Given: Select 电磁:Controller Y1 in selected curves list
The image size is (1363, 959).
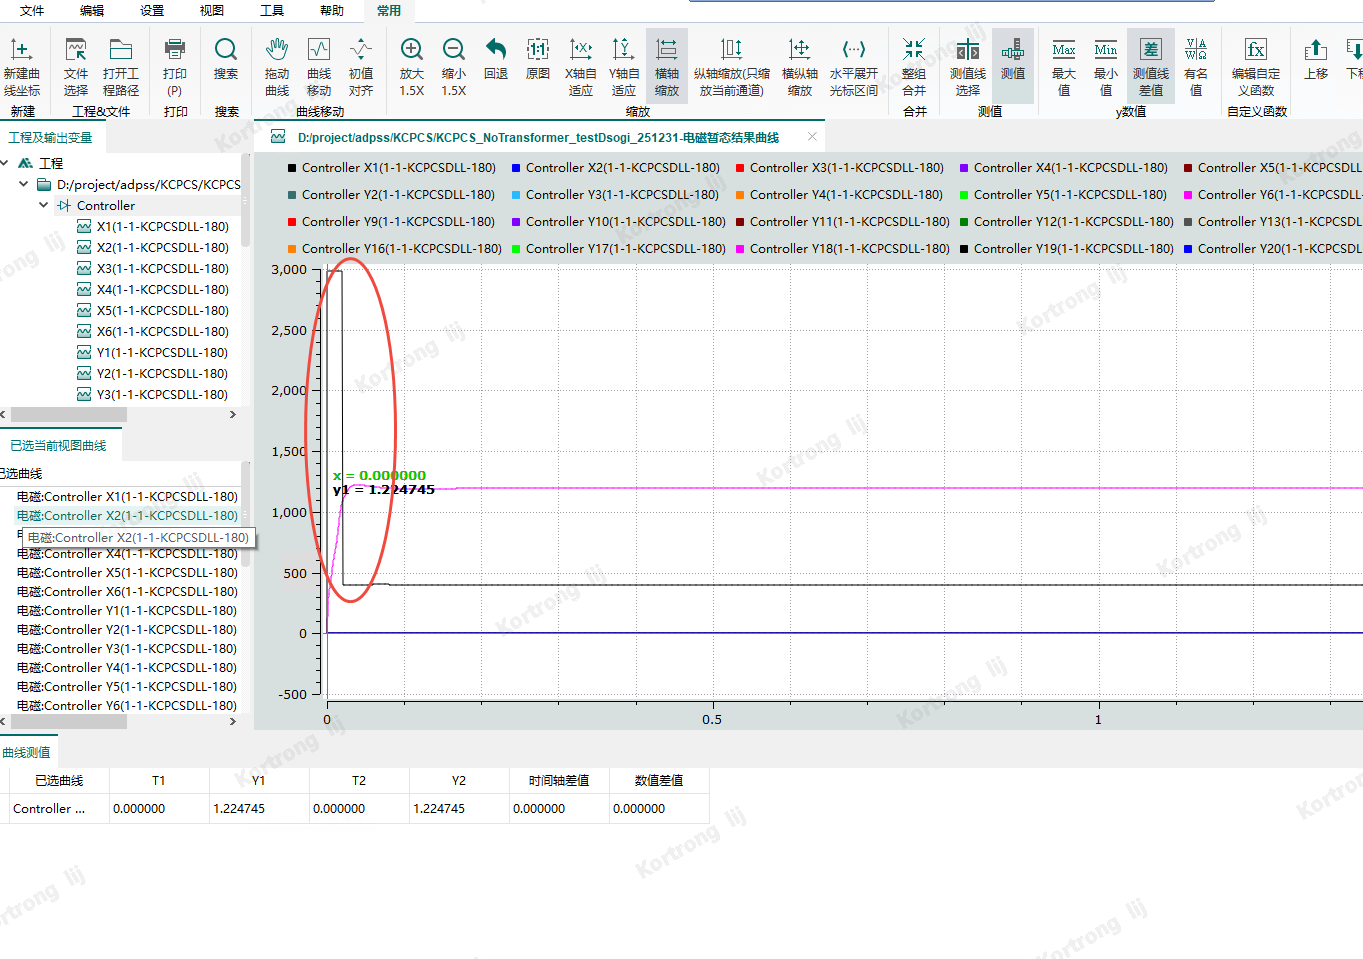Looking at the screenshot, I should click(x=127, y=610).
